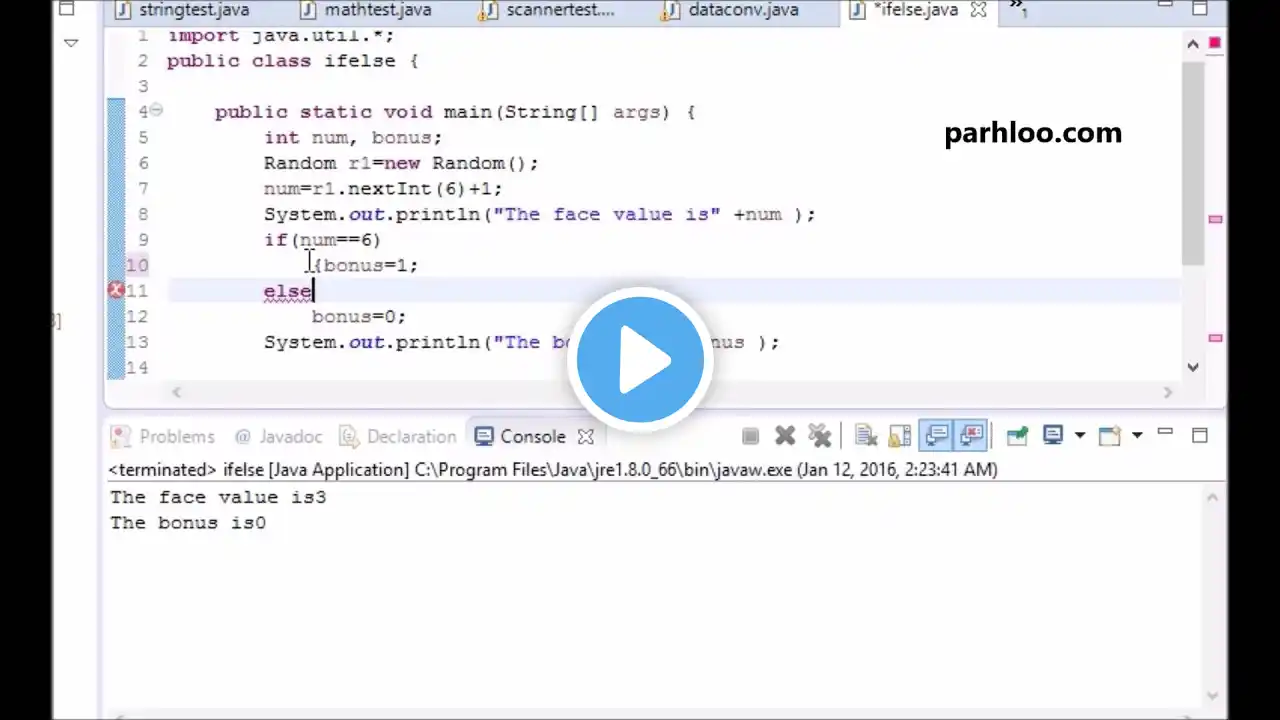1280x720 pixels.
Task: Jump to the upper pink overview ruler marker
Action: pos(1216,219)
